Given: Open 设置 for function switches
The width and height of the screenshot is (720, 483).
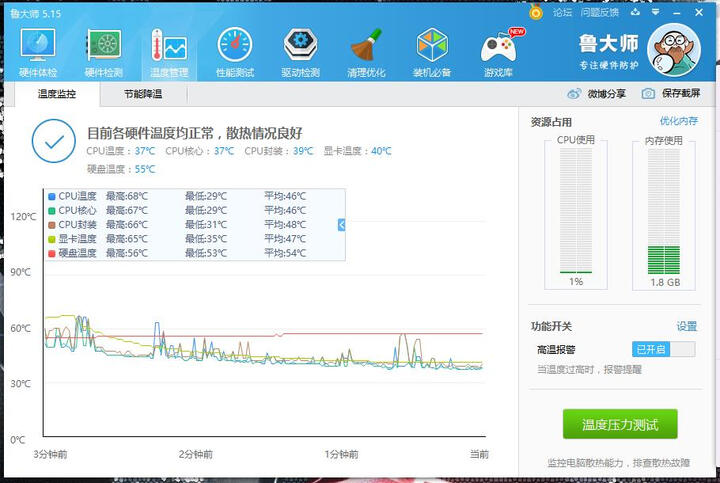Looking at the screenshot, I should (686, 326).
